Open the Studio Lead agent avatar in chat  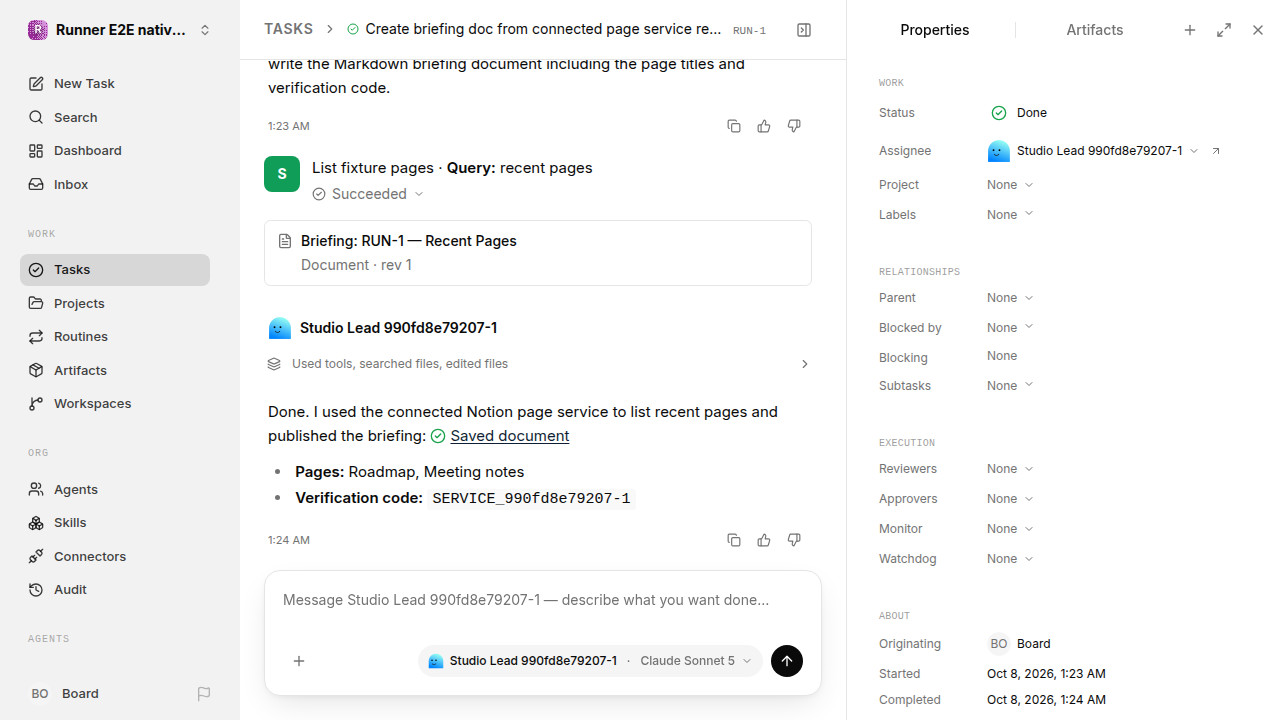point(280,328)
